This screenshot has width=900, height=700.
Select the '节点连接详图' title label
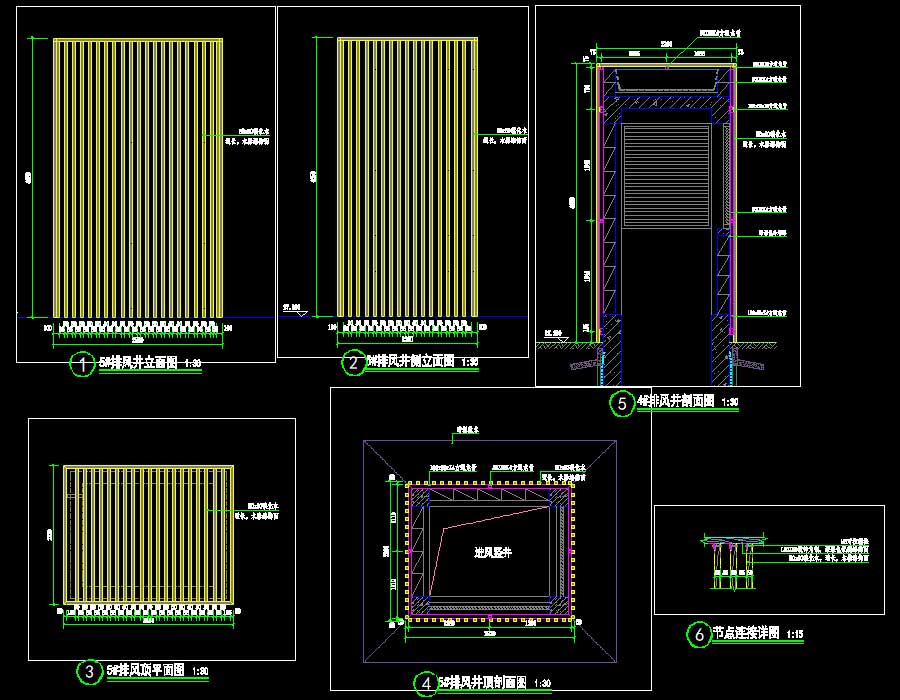click(x=746, y=634)
